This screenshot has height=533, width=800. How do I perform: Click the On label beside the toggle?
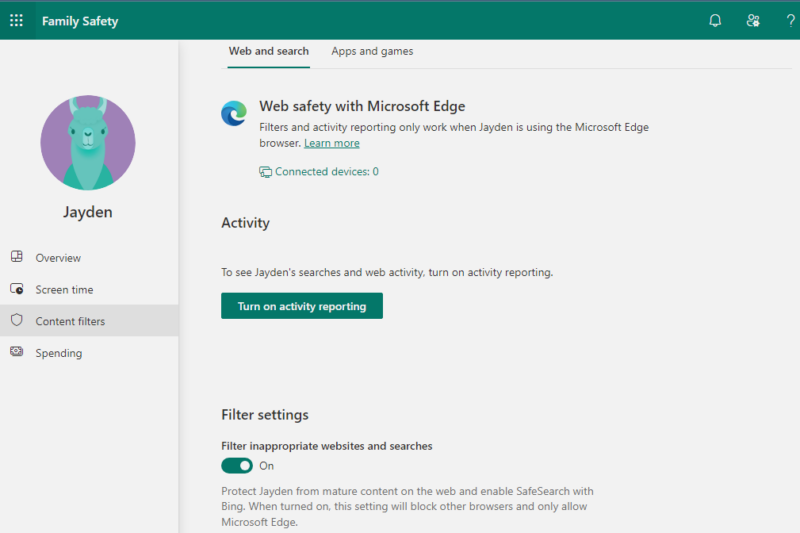(x=266, y=466)
